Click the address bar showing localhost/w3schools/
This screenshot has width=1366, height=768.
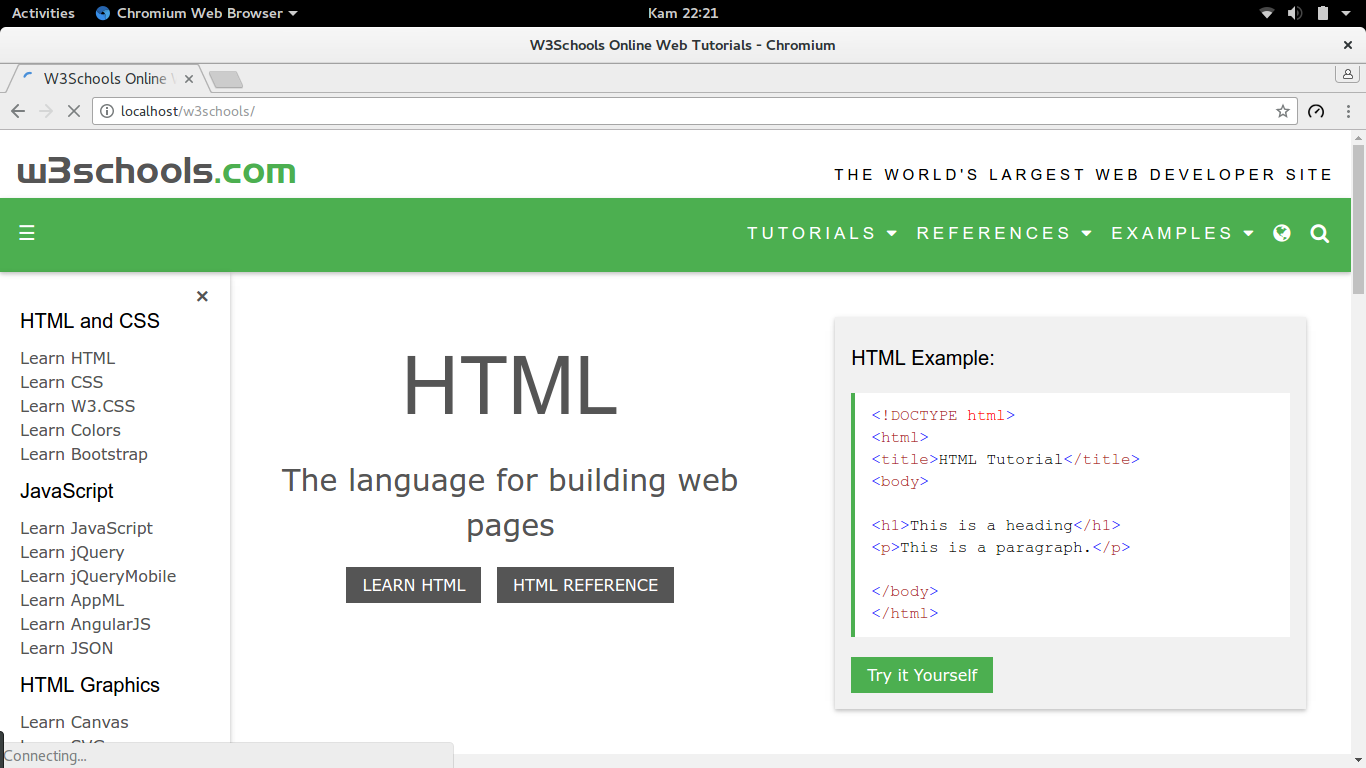point(695,111)
